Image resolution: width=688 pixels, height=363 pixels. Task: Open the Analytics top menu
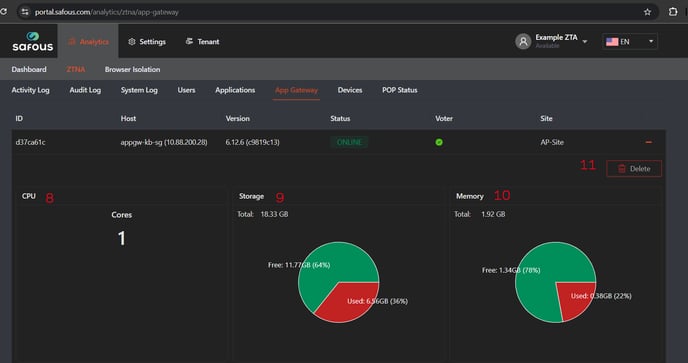coord(88,42)
